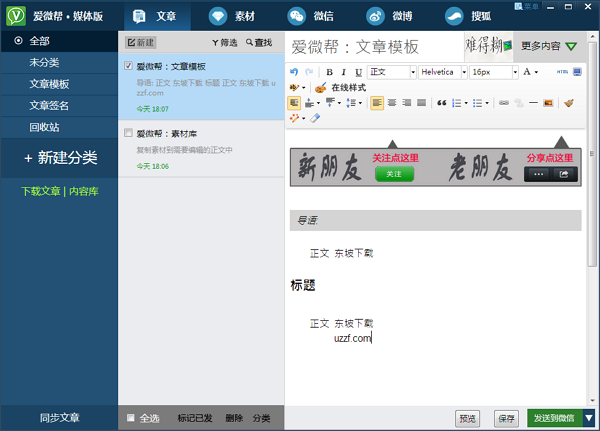Image resolution: width=600 pixels, height=431 pixels.
Task: Click + 新建分类 to add category
Action: (60, 158)
